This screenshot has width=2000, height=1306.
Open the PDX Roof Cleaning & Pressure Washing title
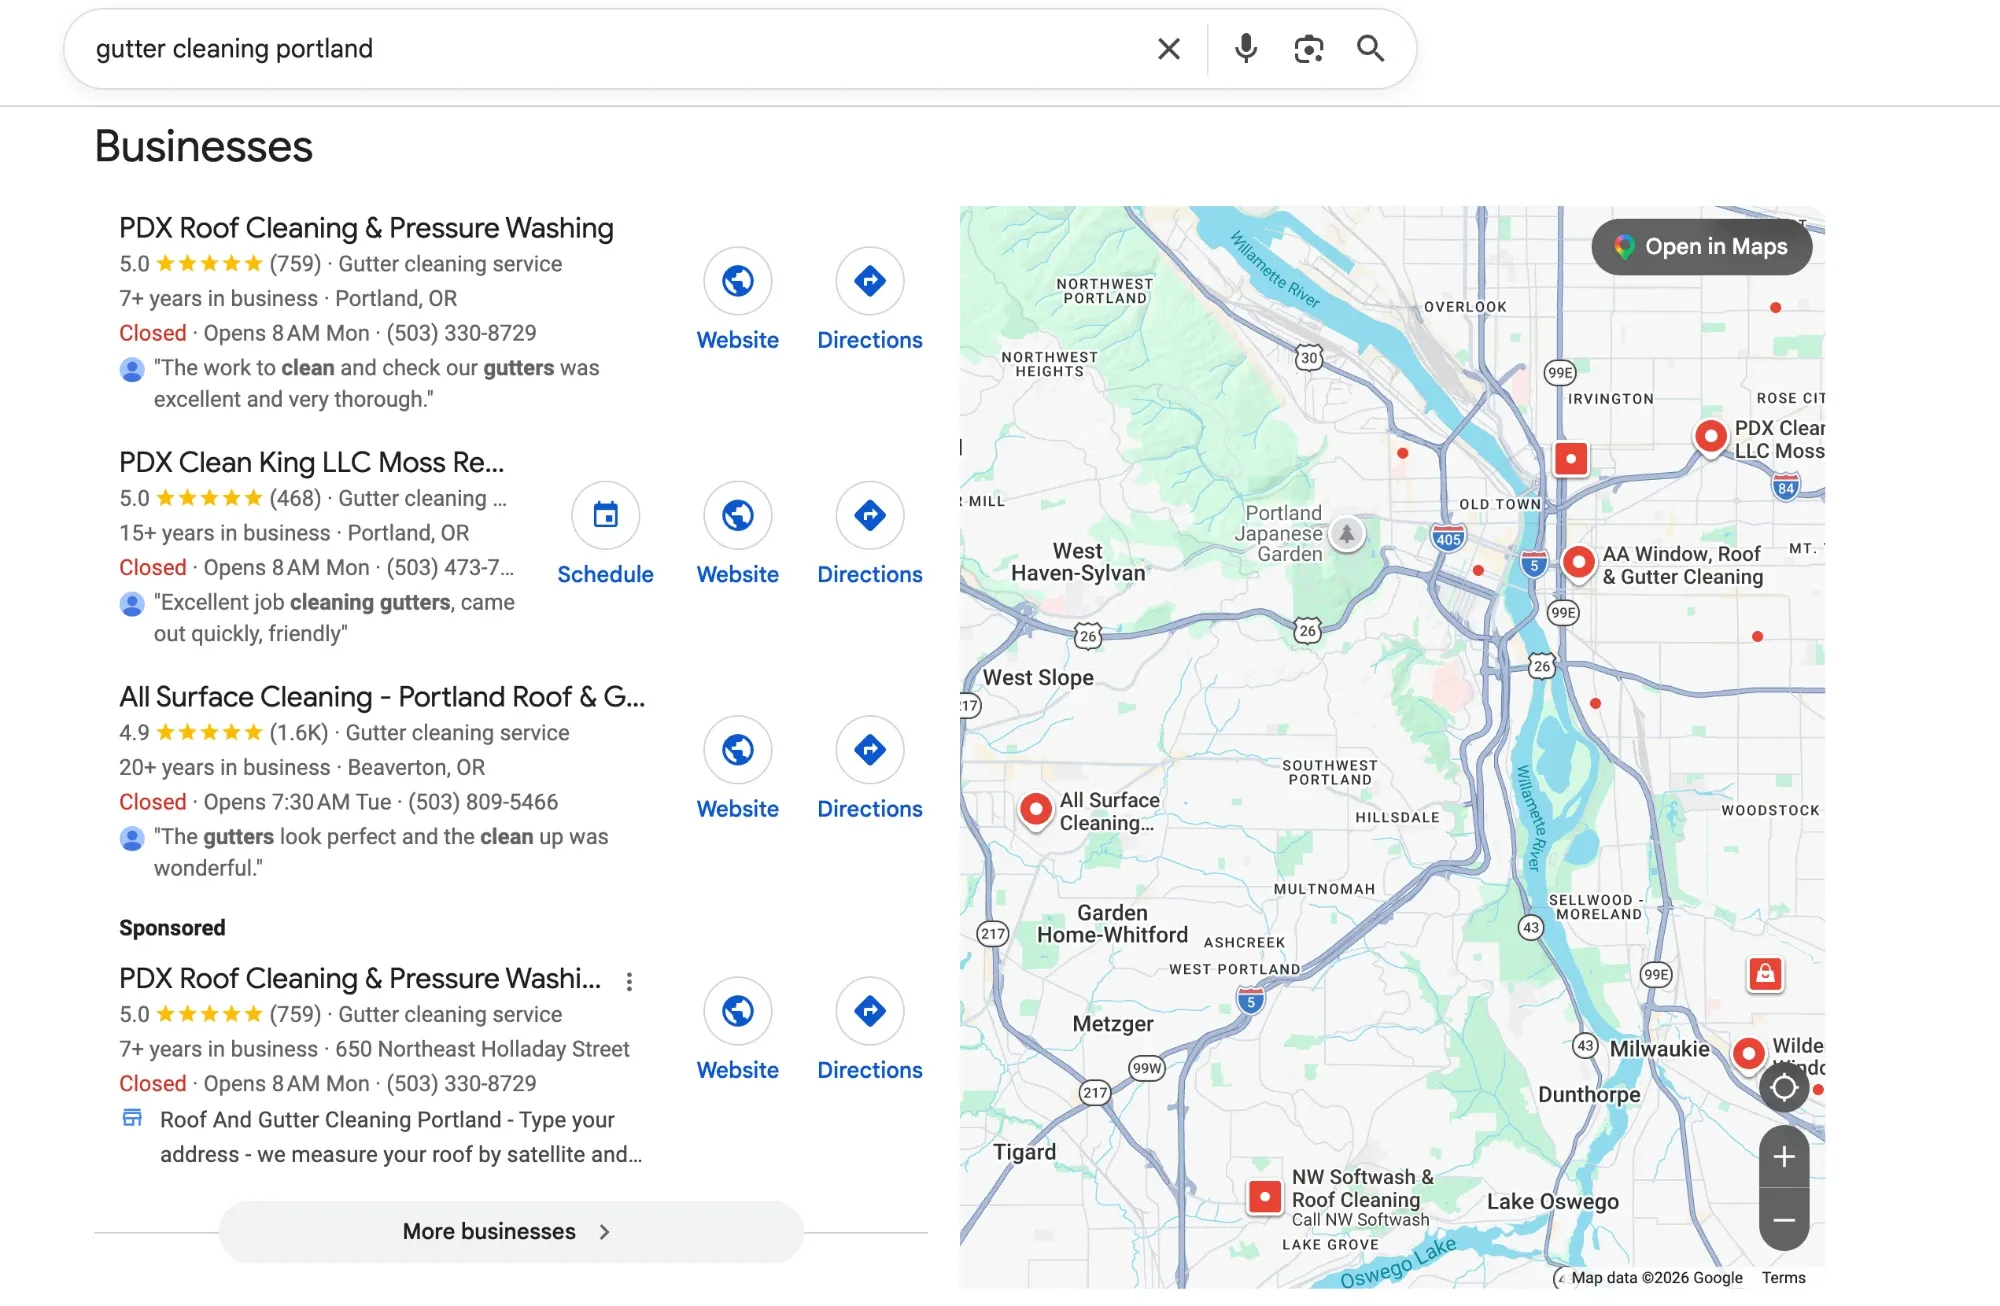coord(366,228)
